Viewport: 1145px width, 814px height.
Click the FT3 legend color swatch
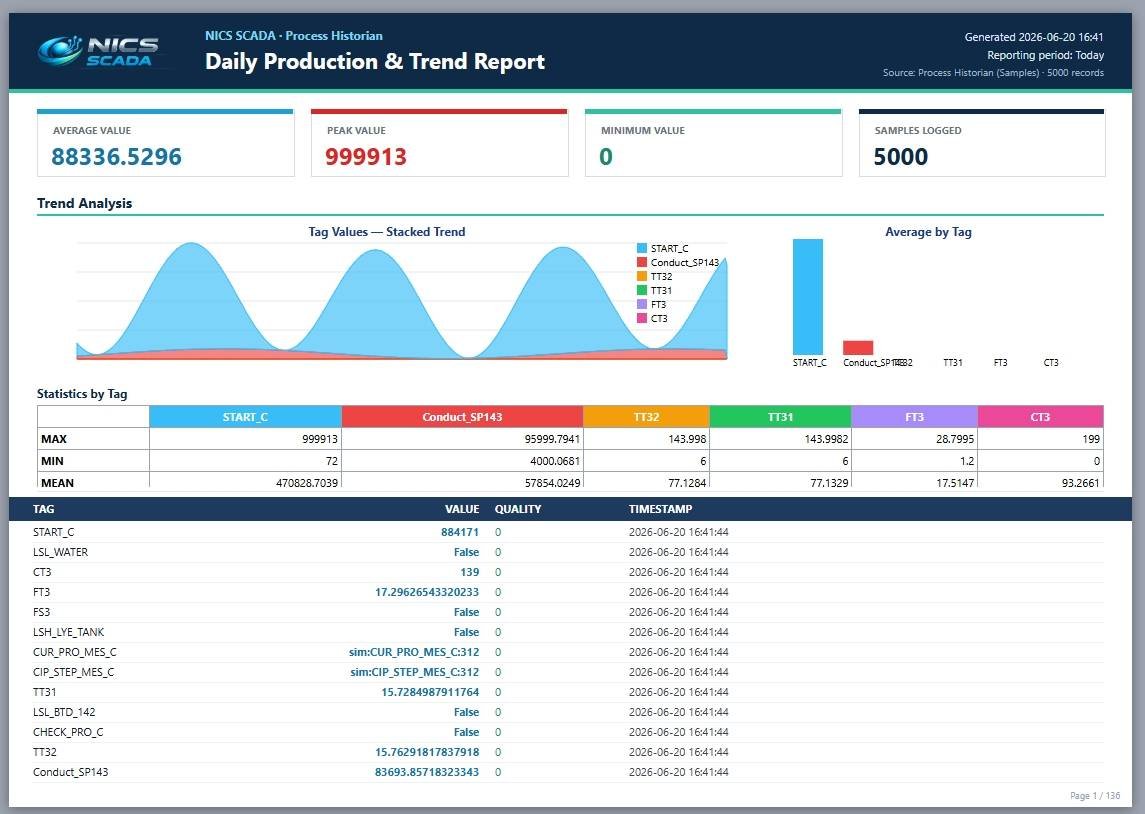(642, 304)
